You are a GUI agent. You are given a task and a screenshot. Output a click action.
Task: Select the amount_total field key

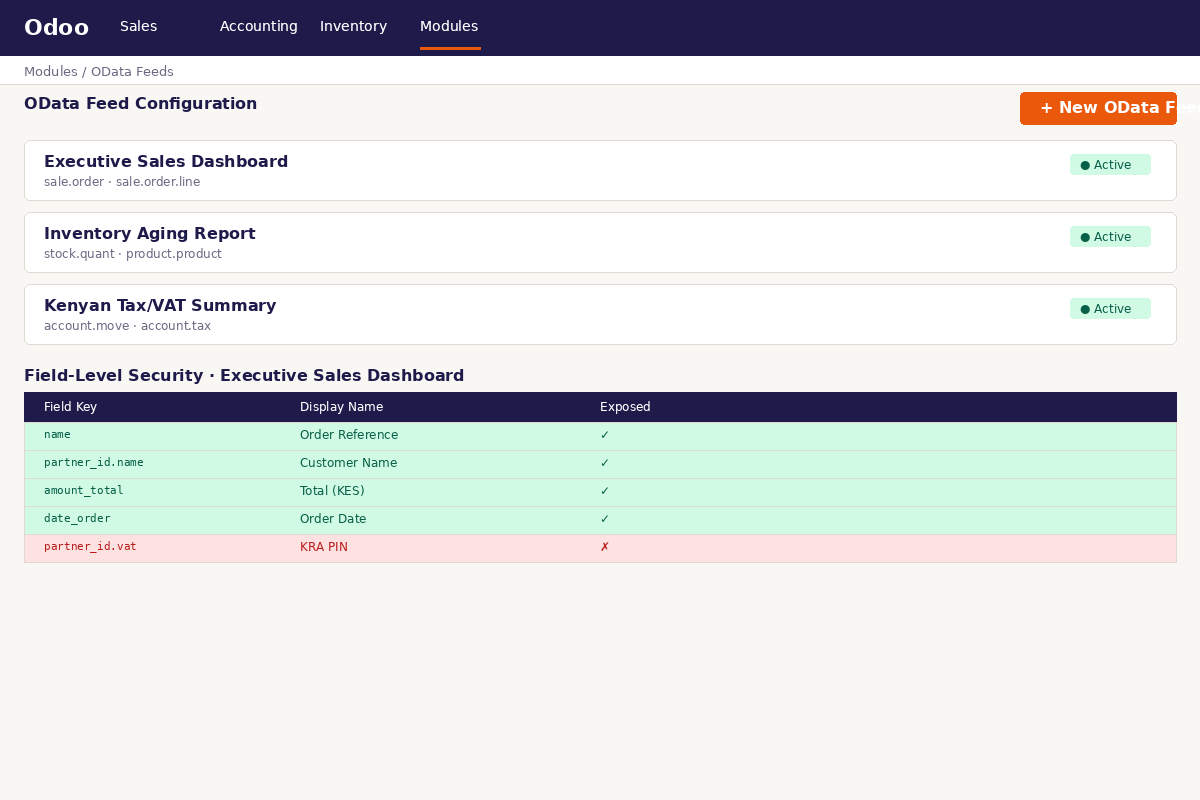(84, 491)
